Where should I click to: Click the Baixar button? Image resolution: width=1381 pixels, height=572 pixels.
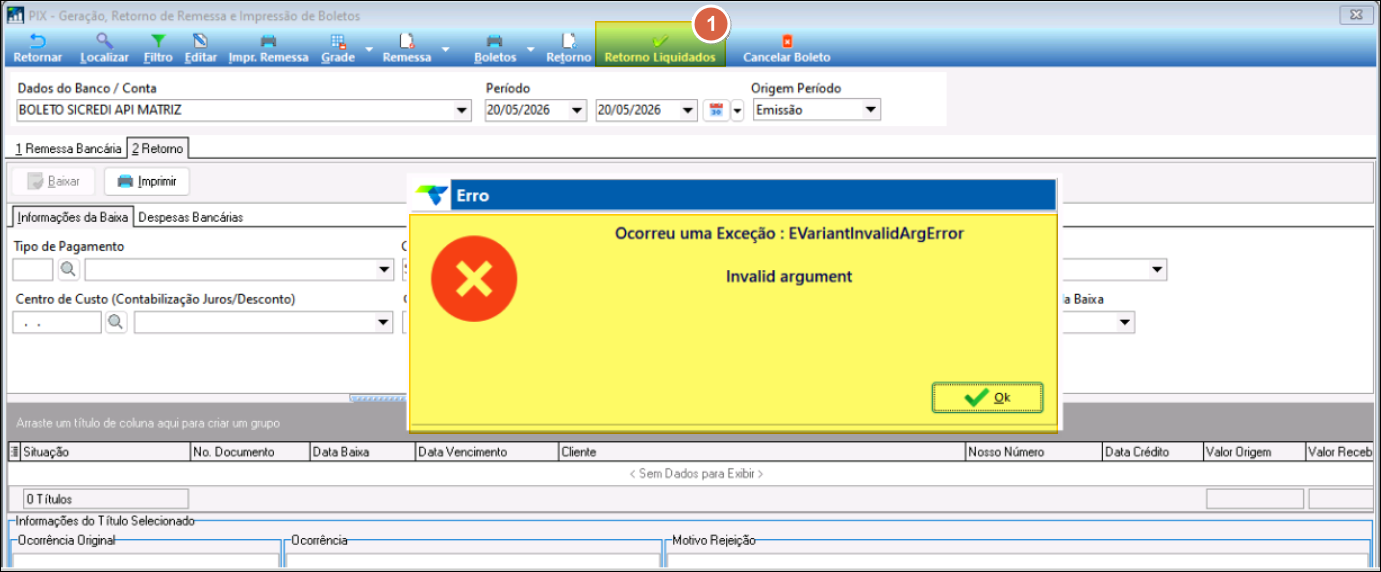point(53,181)
